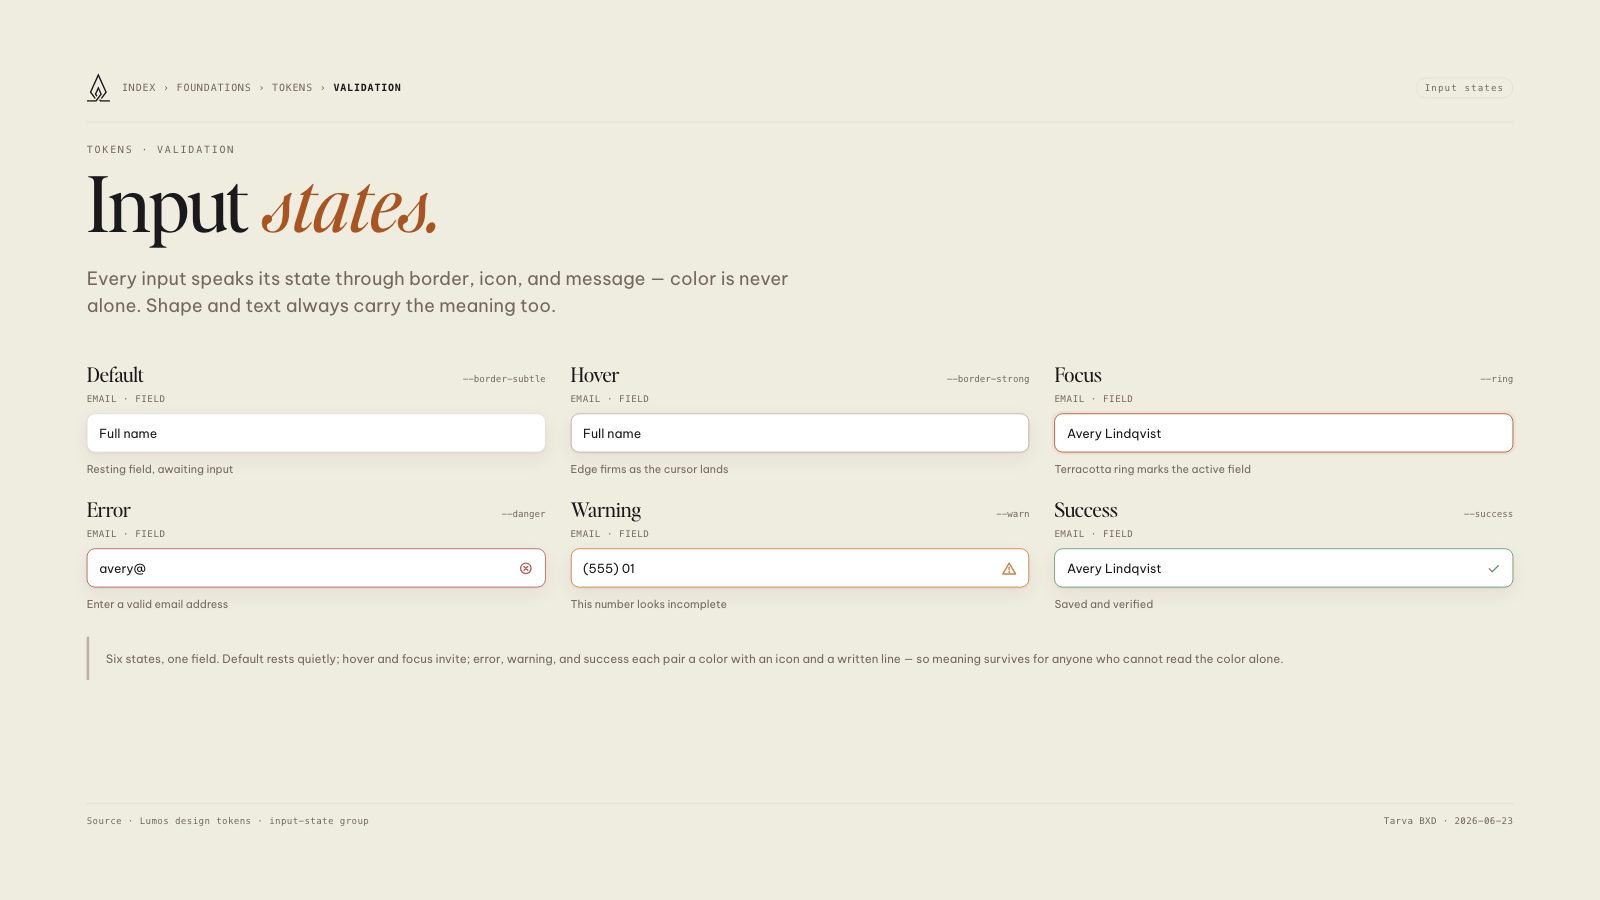Select VALIDATION breadcrumb item
The width and height of the screenshot is (1600, 900).
pyautogui.click(x=367, y=88)
